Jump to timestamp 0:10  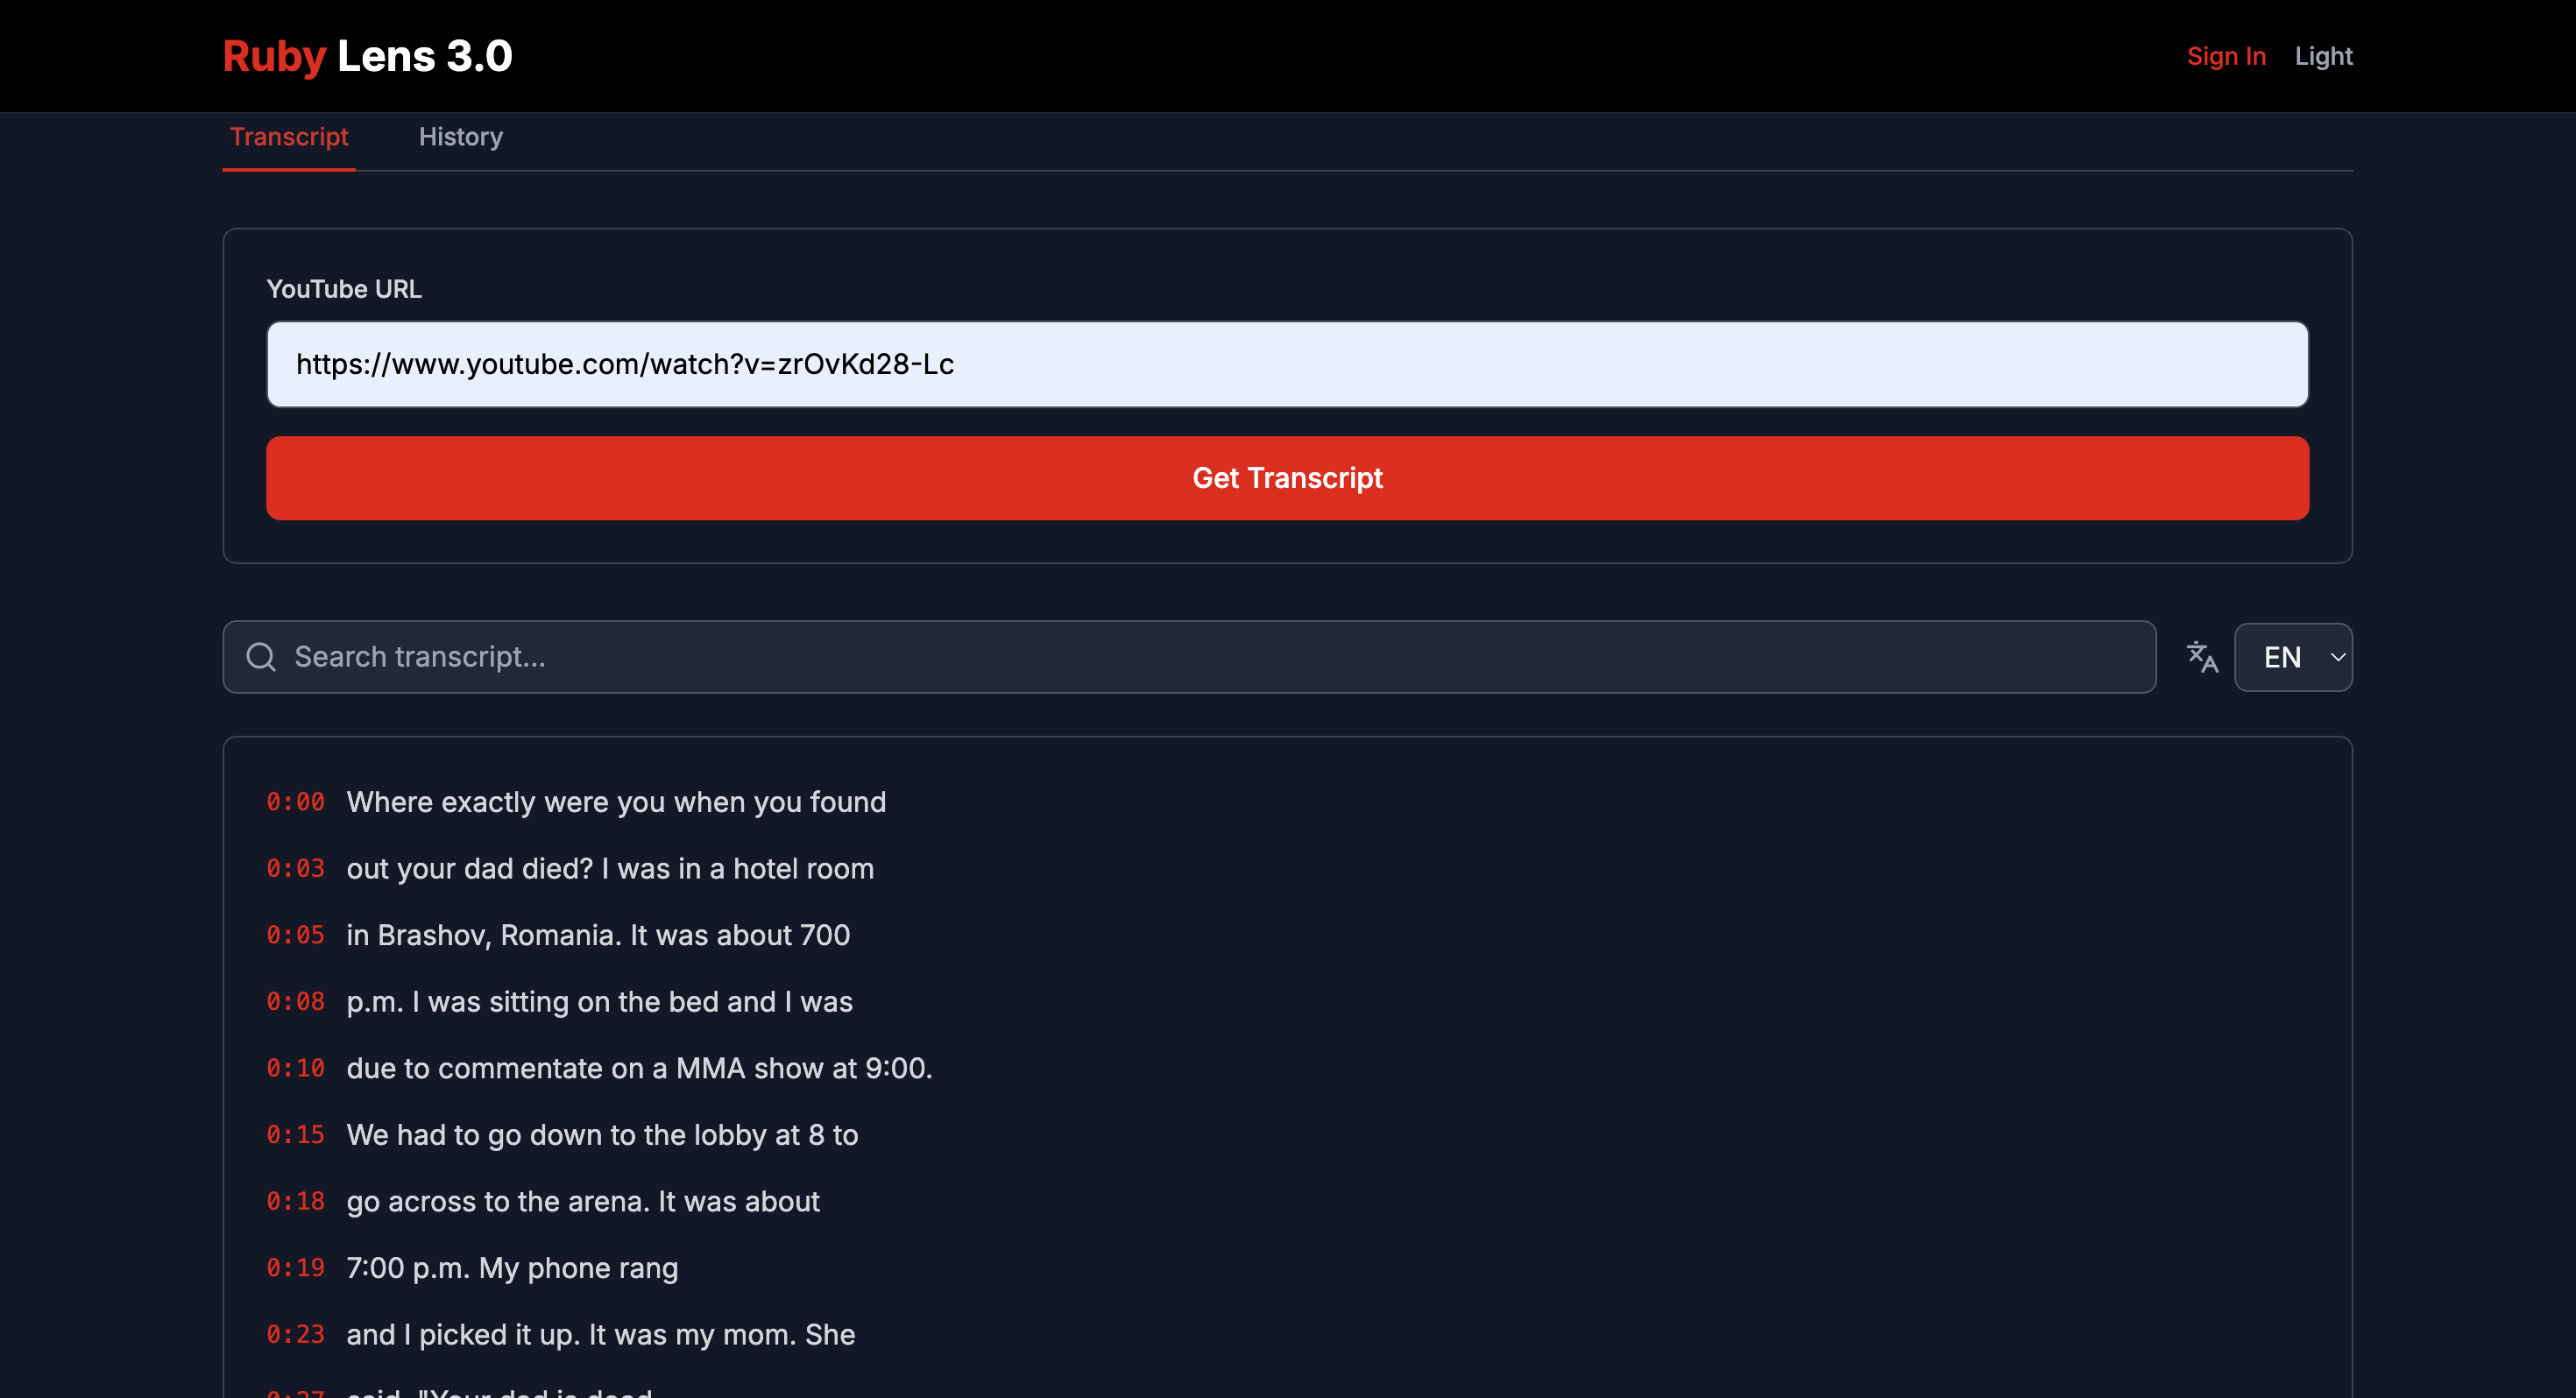[295, 1068]
